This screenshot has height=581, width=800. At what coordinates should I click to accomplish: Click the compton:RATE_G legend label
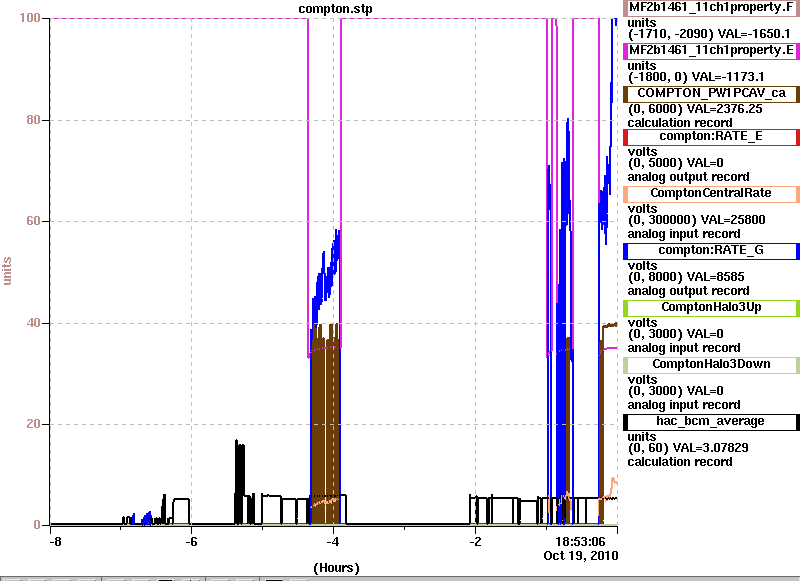711,250
